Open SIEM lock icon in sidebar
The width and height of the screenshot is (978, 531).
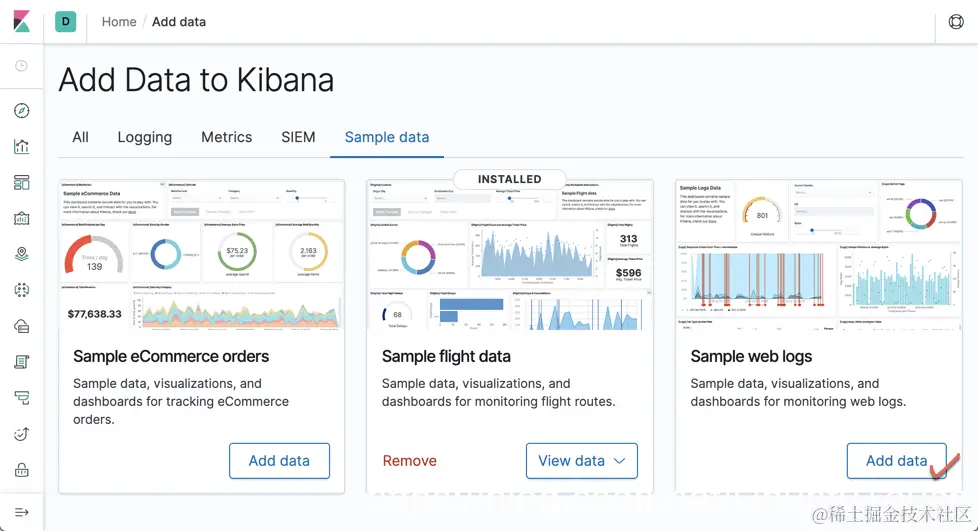(21, 470)
